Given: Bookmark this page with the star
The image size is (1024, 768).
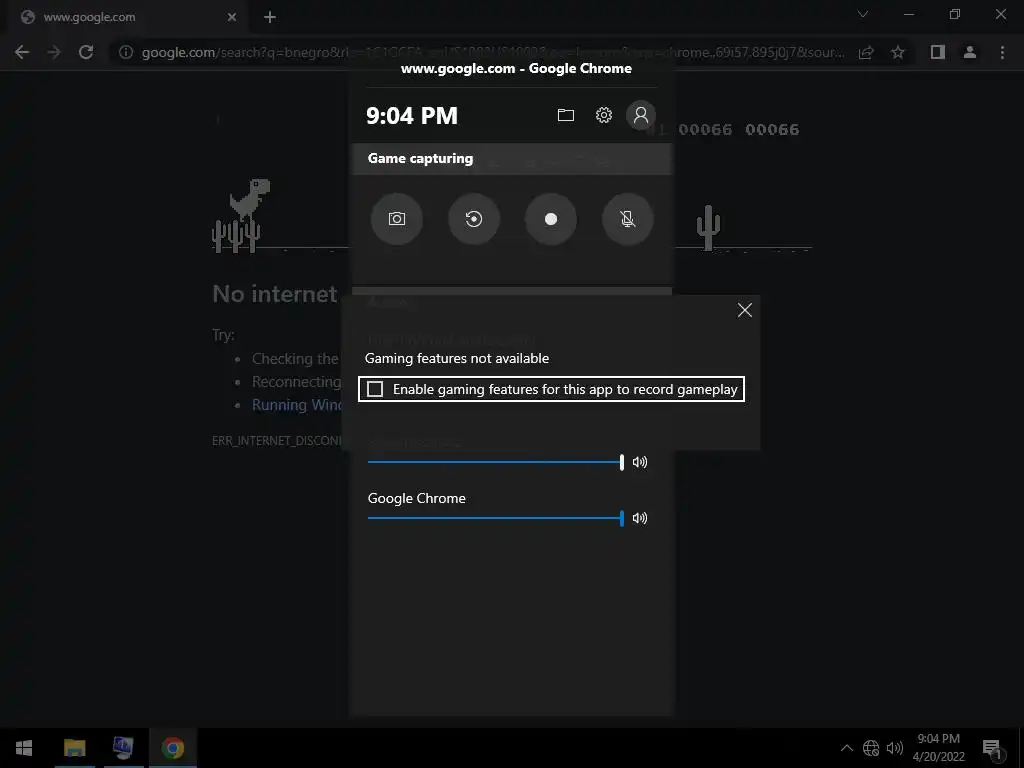Looking at the screenshot, I should [x=898, y=52].
